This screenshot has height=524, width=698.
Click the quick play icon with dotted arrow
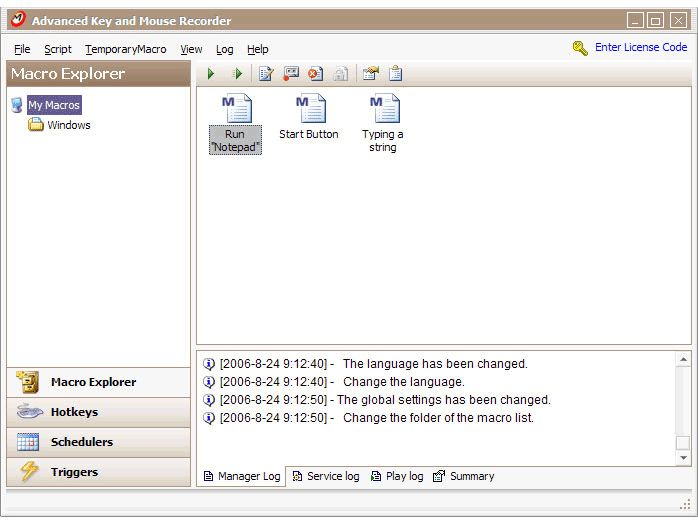pyautogui.click(x=237, y=74)
